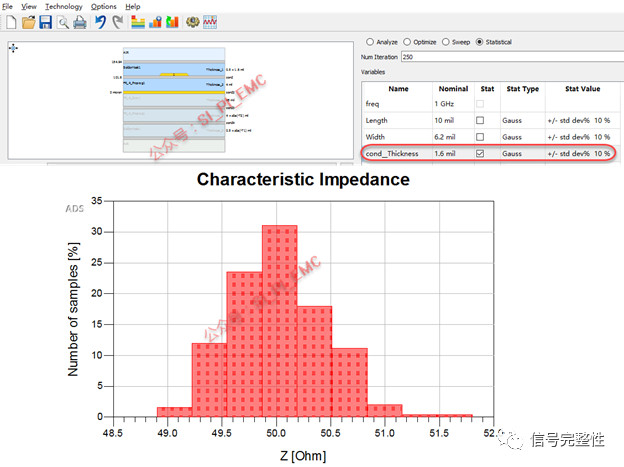This screenshot has height=467, width=624.
Task: Uncheck the Stat checkbox for cond_Thickness
Action: [480, 153]
